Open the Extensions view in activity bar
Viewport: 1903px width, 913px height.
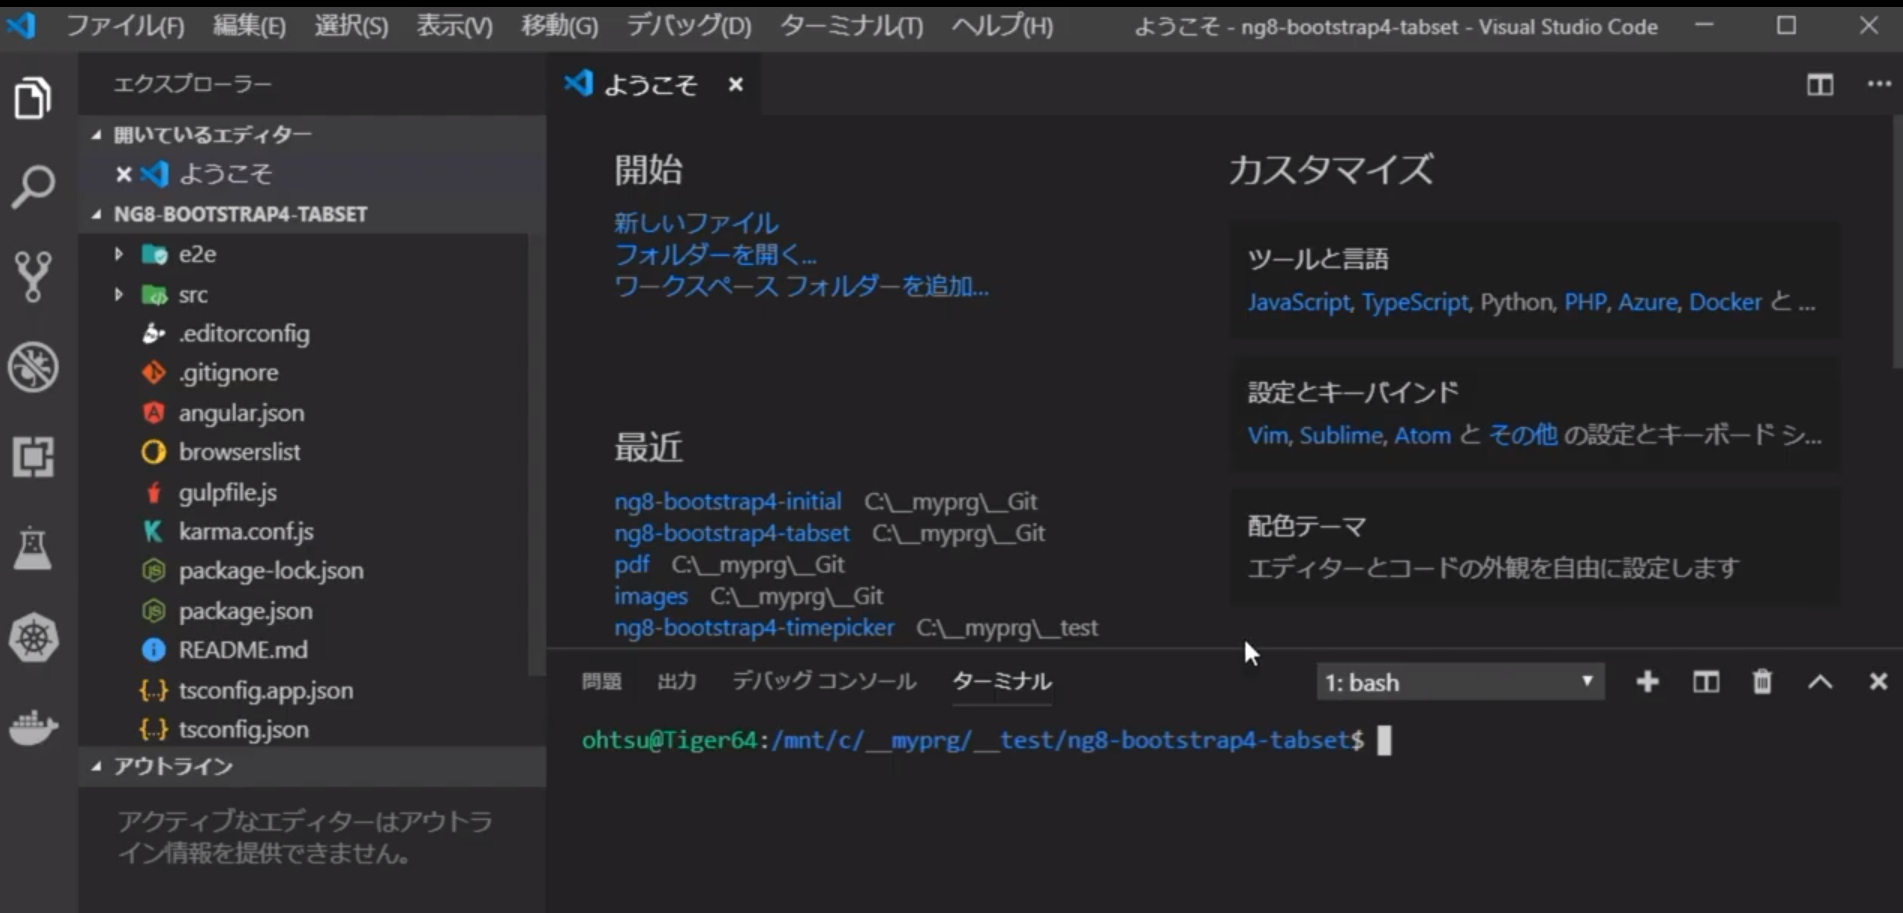(x=33, y=457)
